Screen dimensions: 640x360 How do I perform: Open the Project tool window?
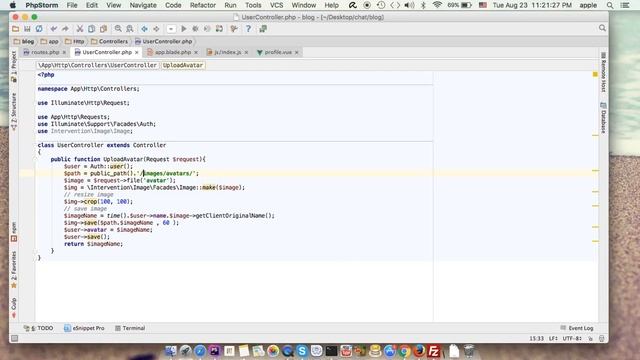[14, 67]
